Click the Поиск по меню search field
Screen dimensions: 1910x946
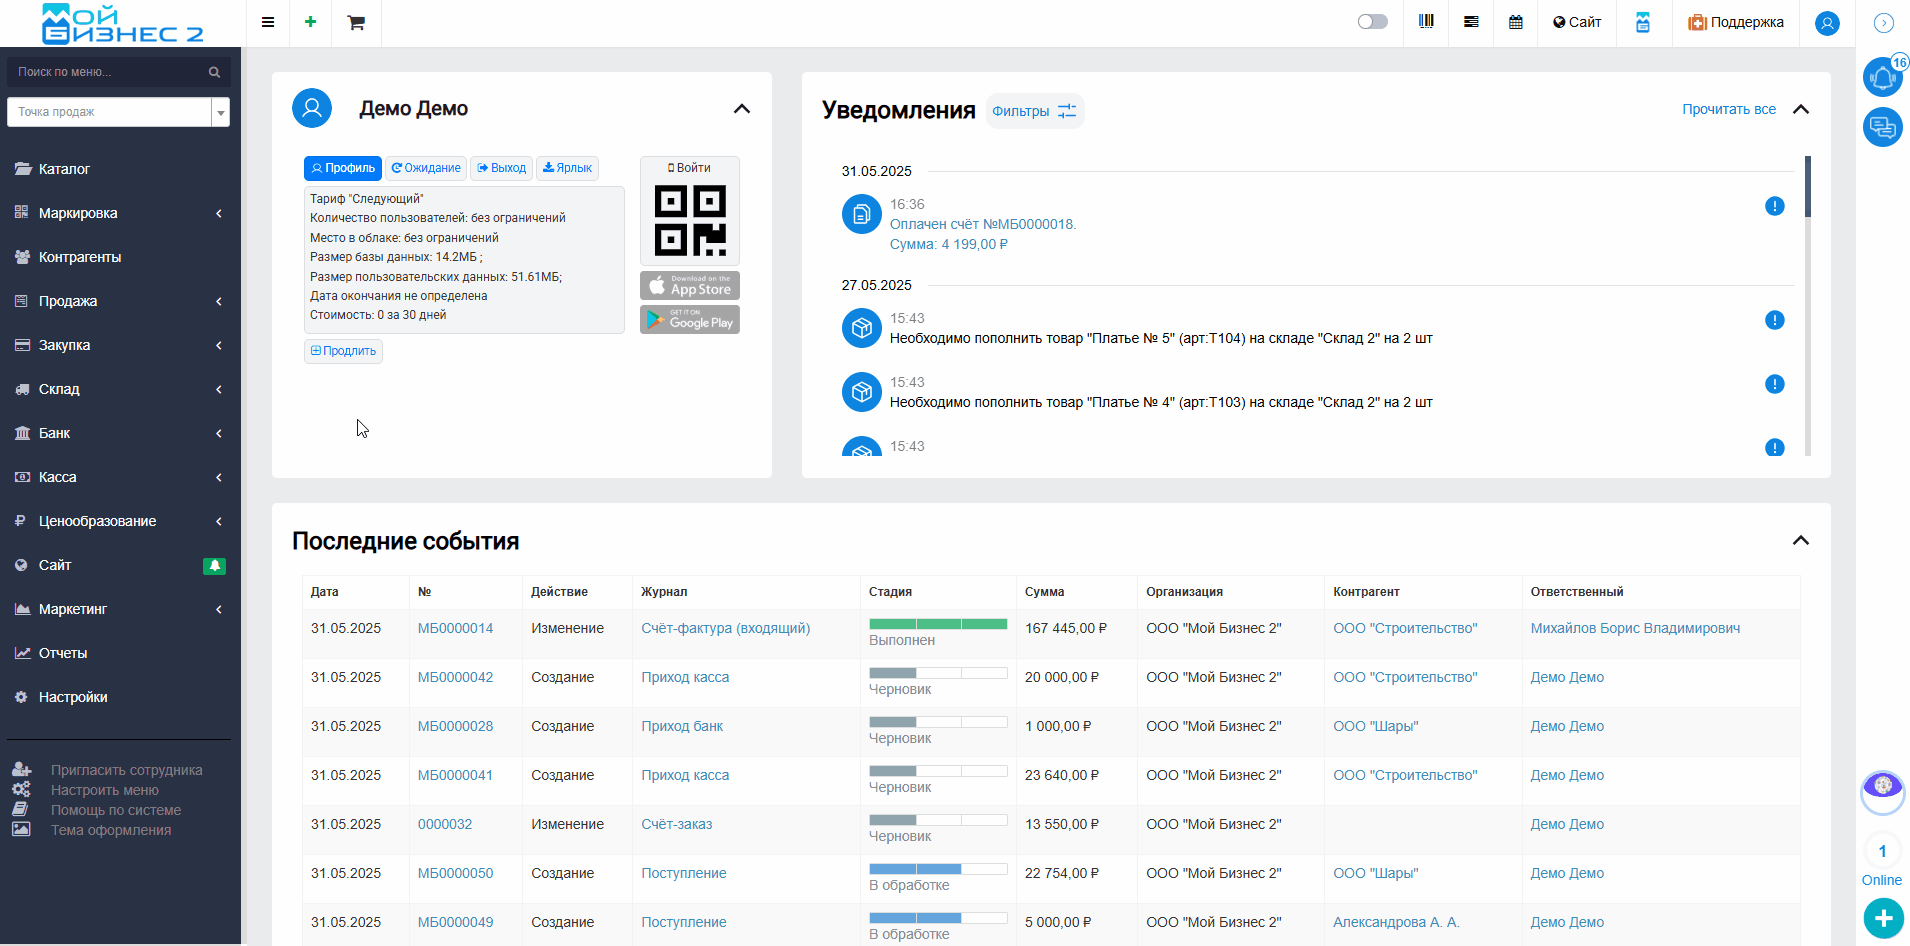tap(110, 72)
